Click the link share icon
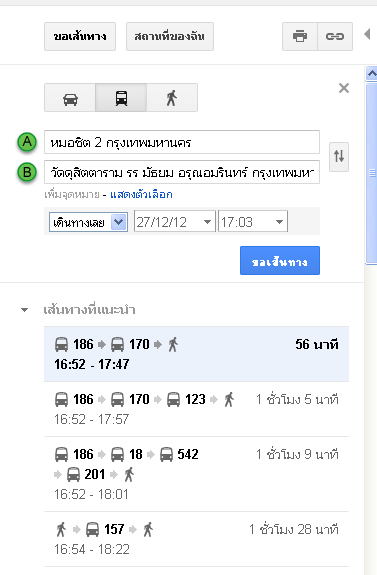Image resolution: width=377 pixels, height=575 pixels. [335, 36]
